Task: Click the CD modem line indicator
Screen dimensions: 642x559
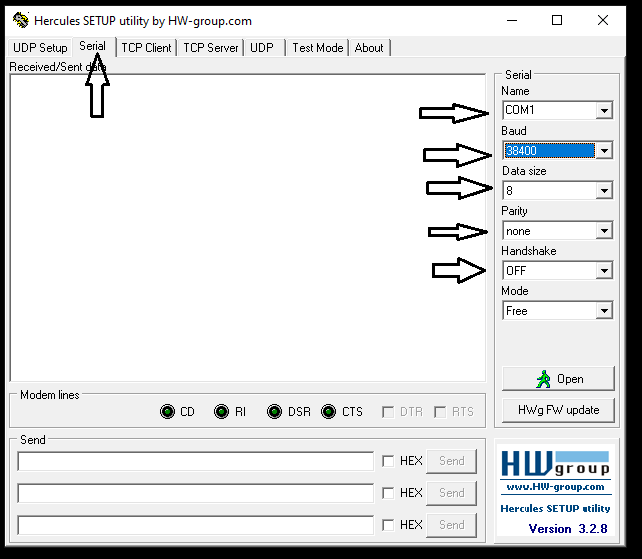Action: pyautogui.click(x=167, y=411)
